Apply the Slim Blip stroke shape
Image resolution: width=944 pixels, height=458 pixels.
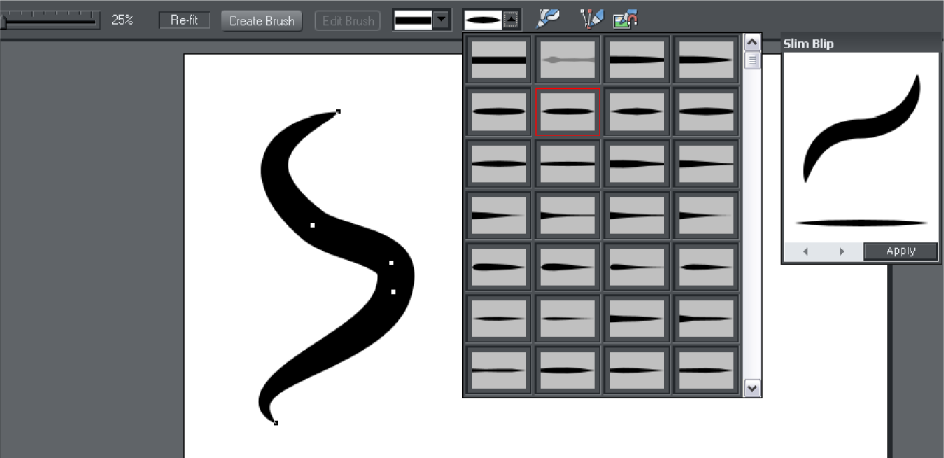click(901, 251)
